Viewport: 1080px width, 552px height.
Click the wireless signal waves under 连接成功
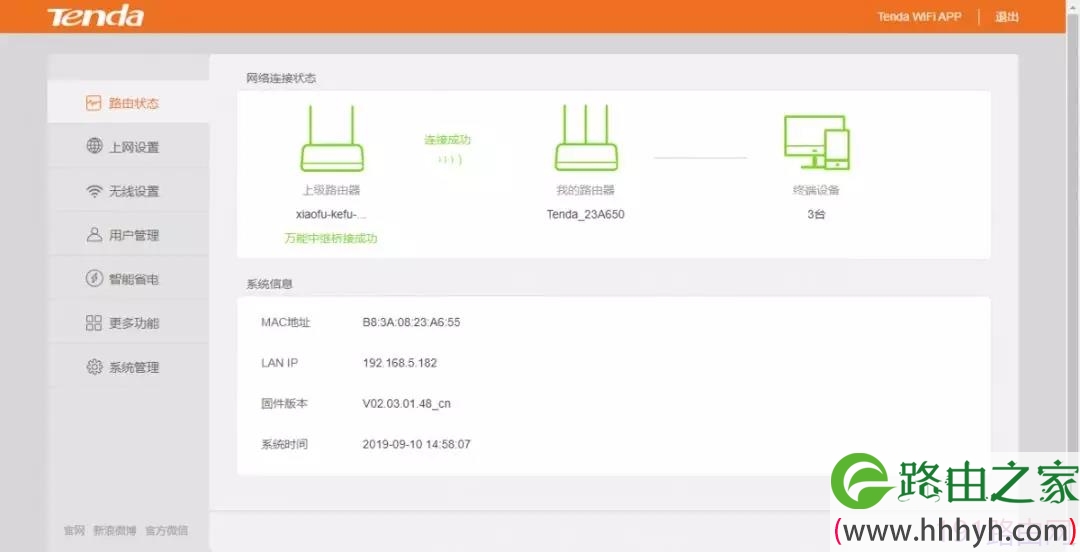[x=449, y=160]
